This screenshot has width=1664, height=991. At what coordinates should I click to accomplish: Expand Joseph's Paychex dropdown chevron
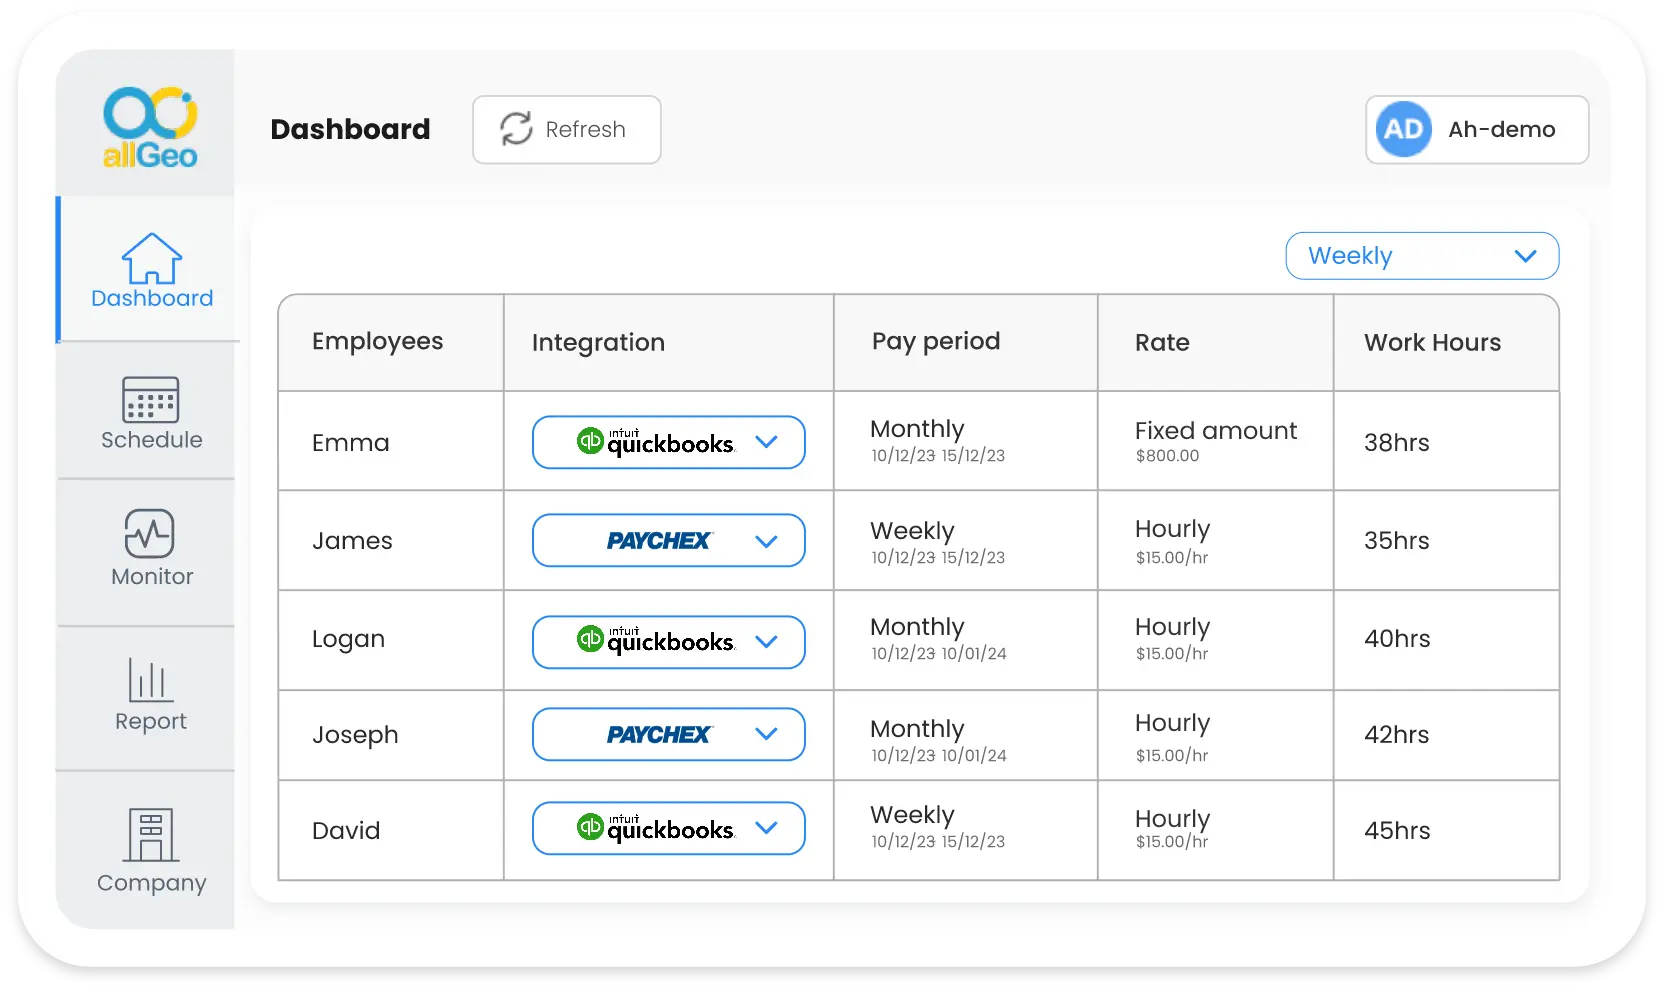tap(768, 734)
